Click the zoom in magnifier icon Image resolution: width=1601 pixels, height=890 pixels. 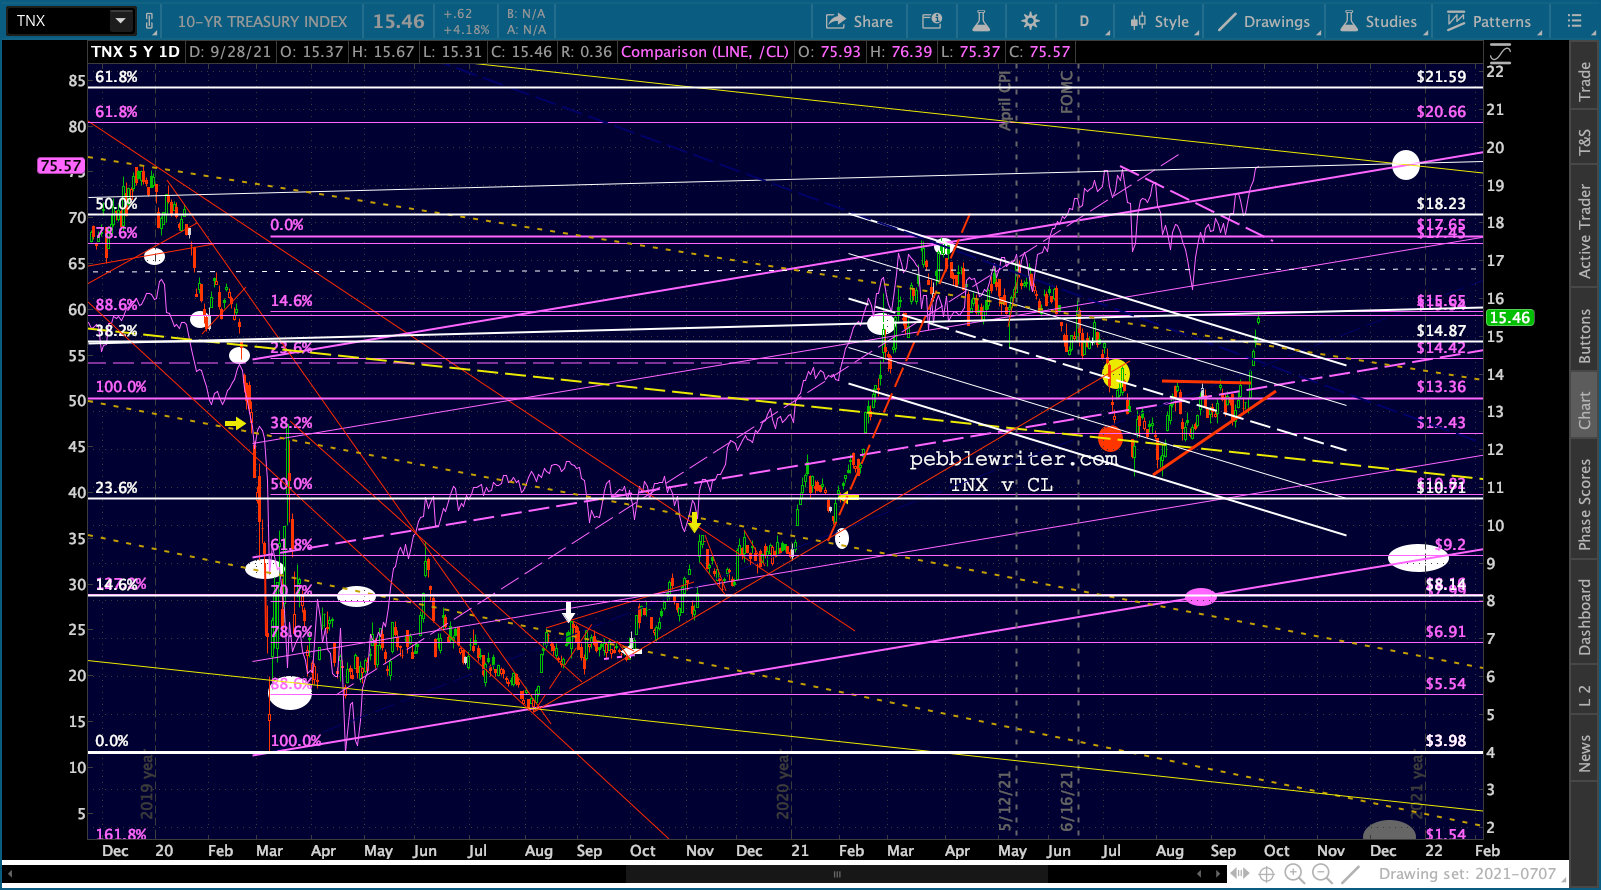[1294, 874]
